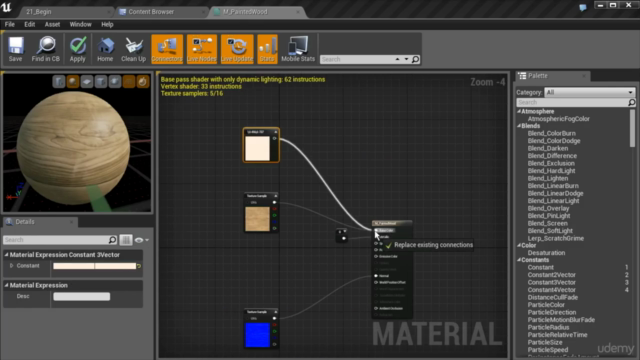
Task: Open the Asset menu
Action: 52,24
